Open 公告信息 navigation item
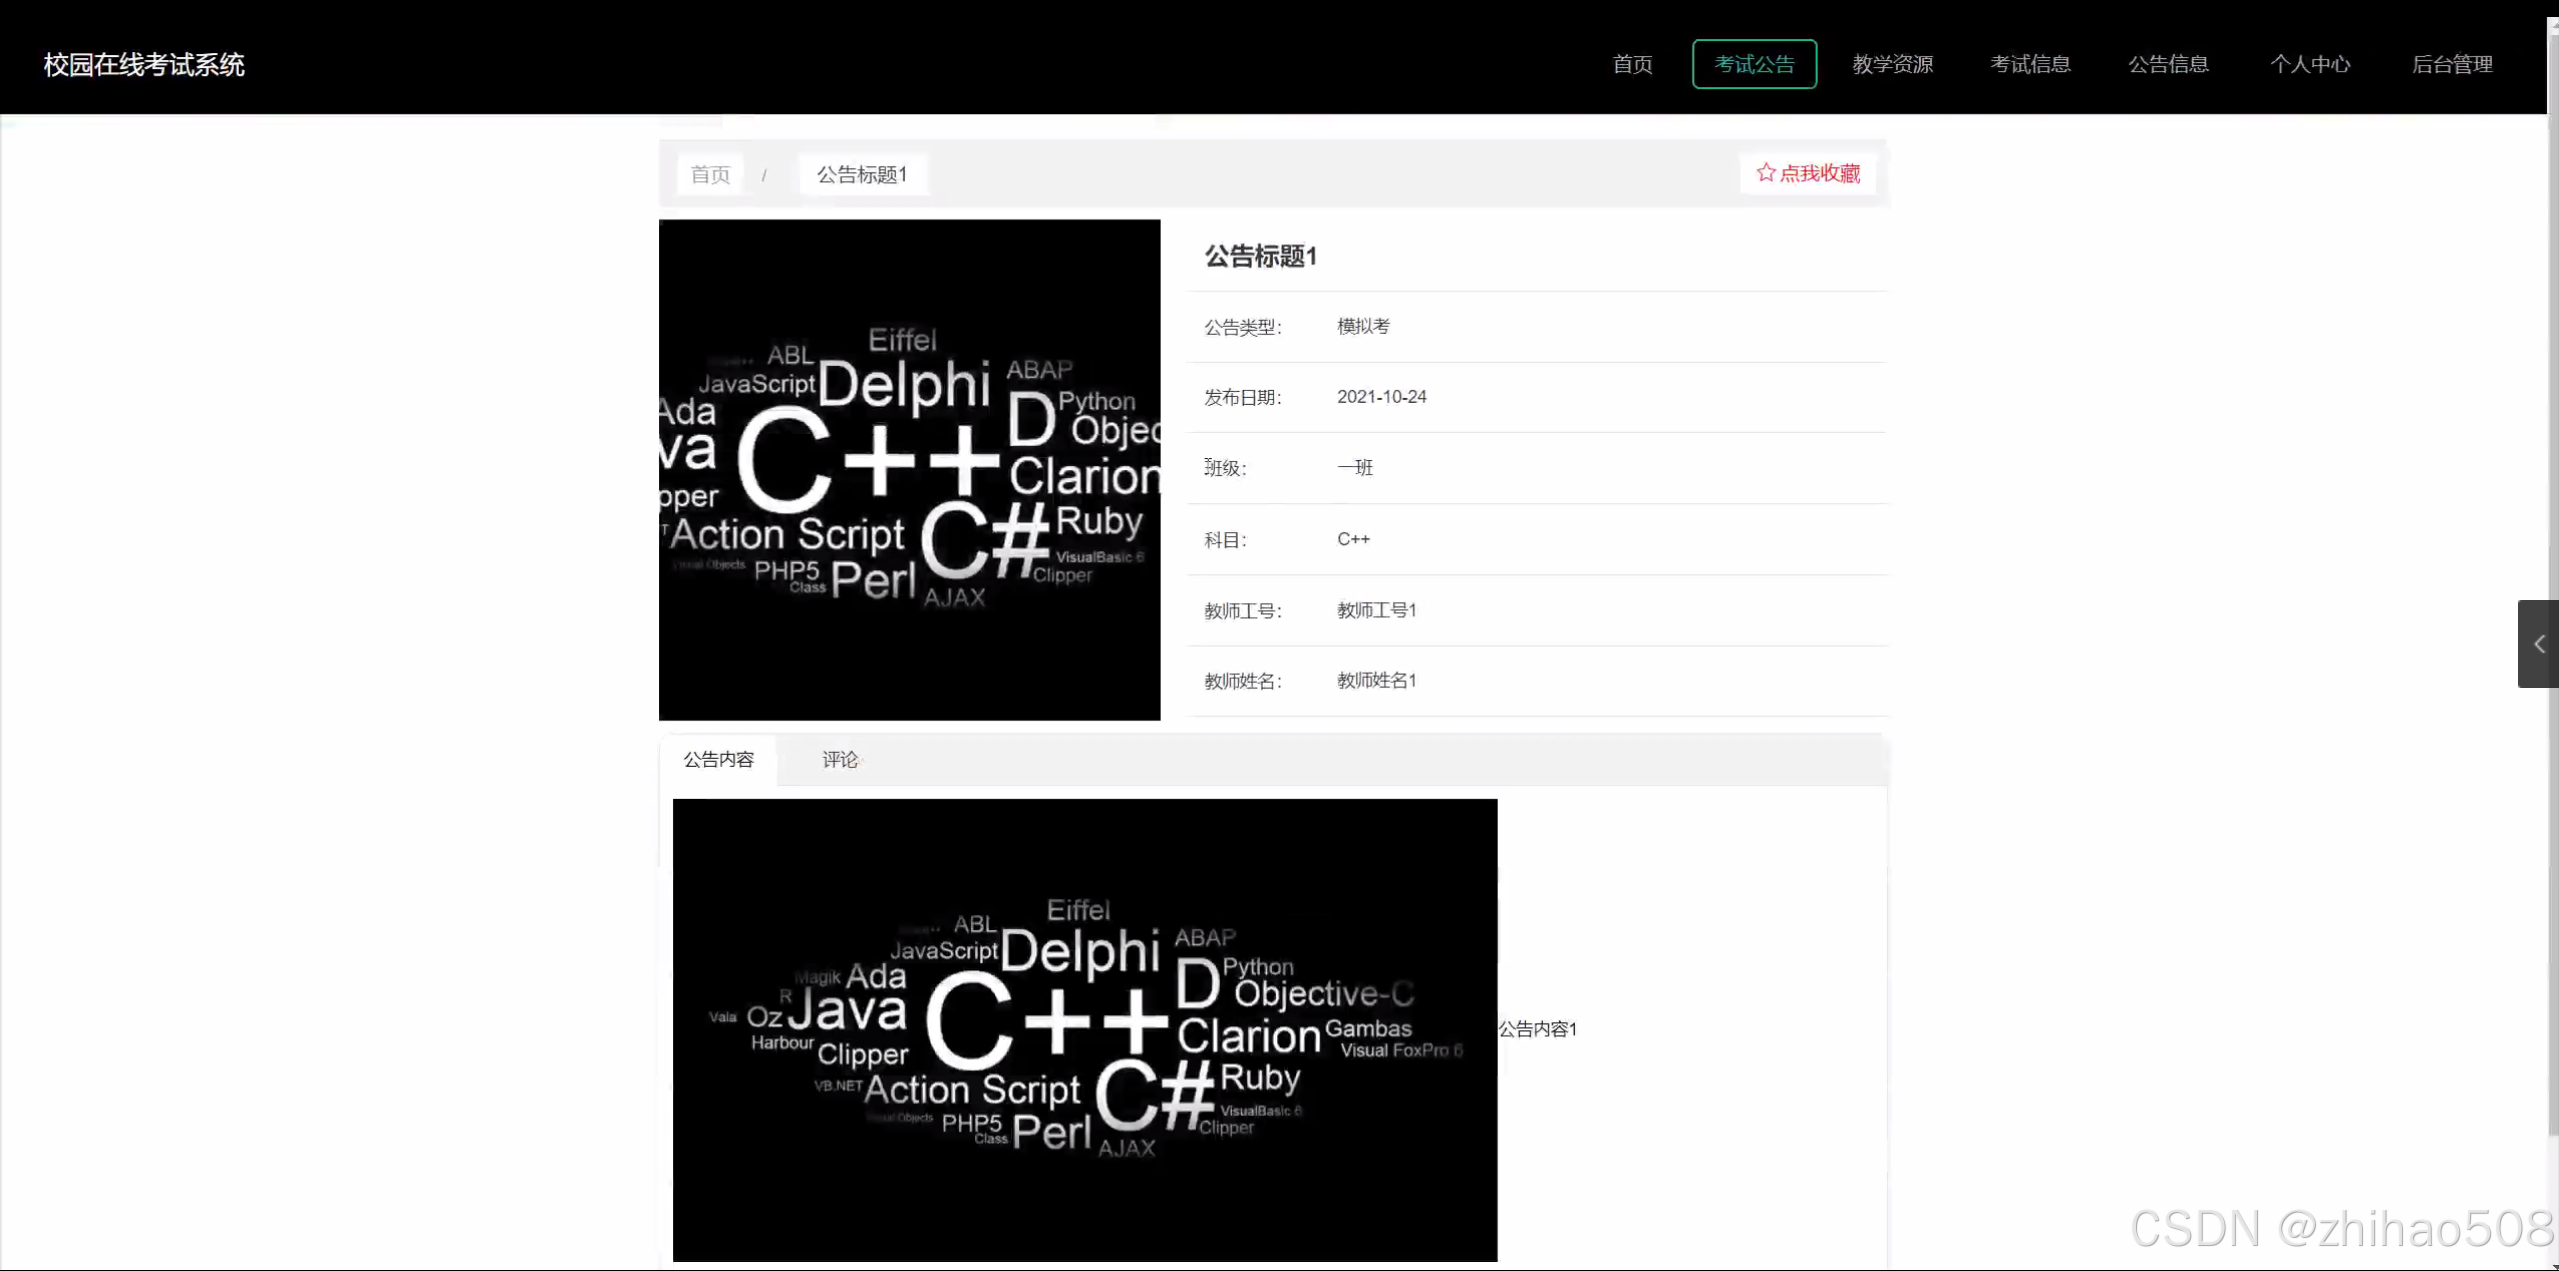 click(x=2168, y=64)
